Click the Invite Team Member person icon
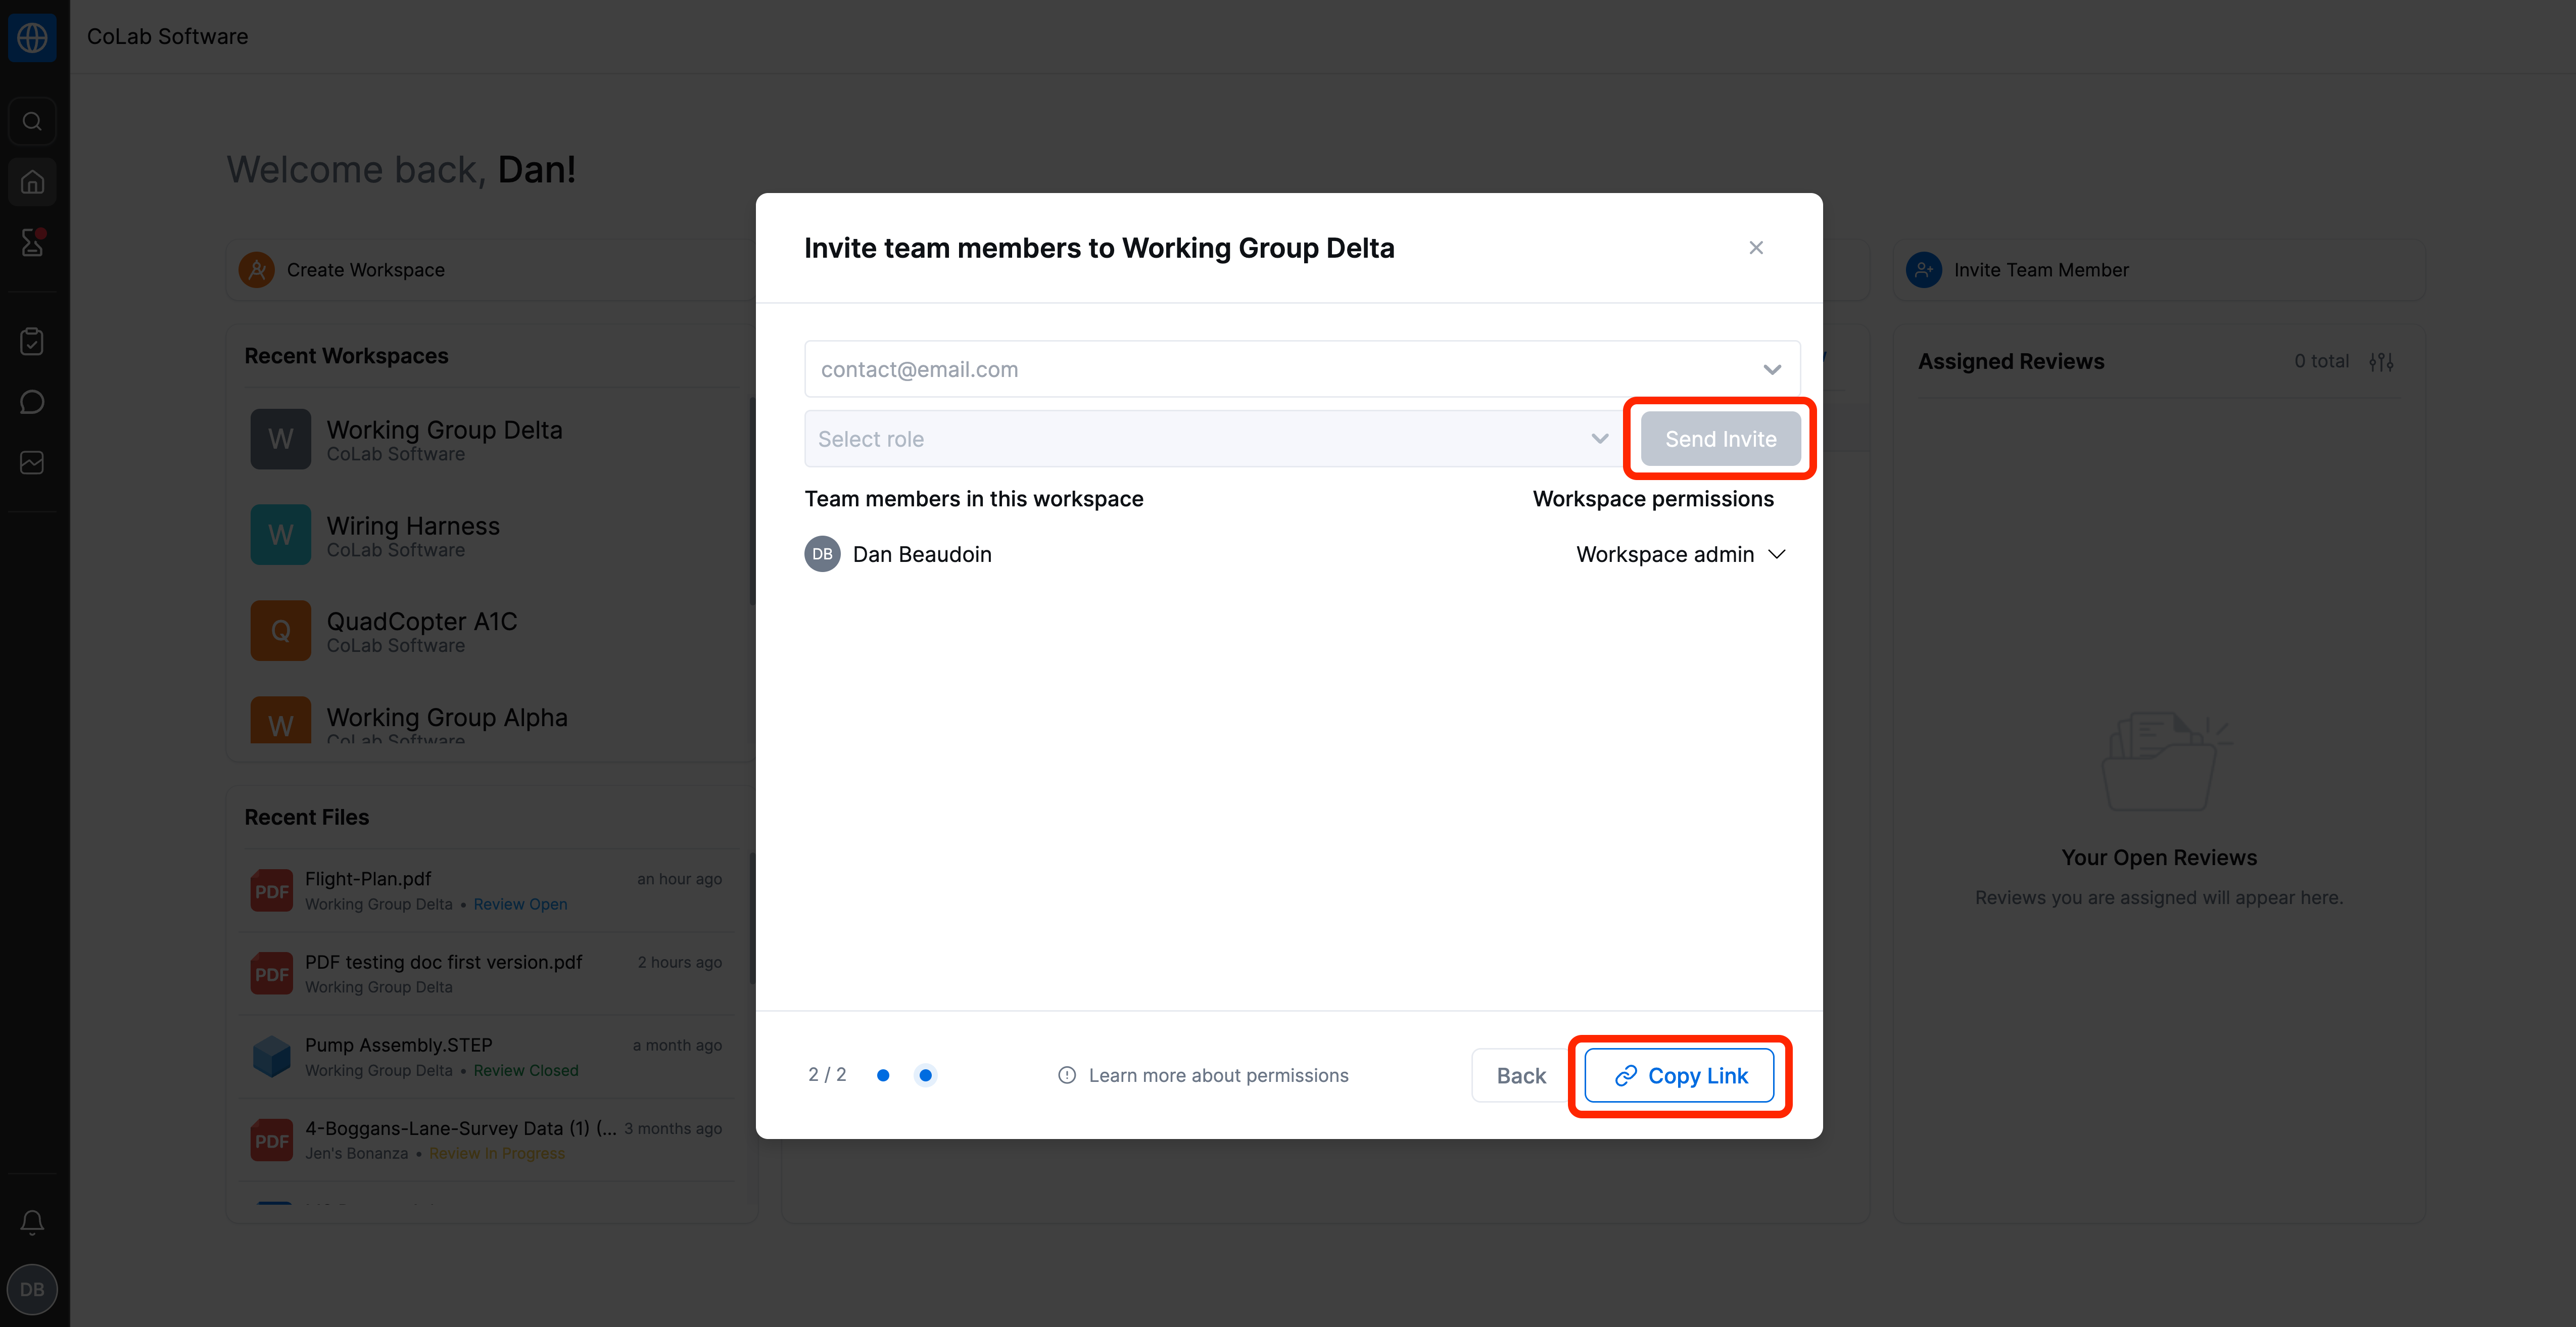 coord(1924,270)
